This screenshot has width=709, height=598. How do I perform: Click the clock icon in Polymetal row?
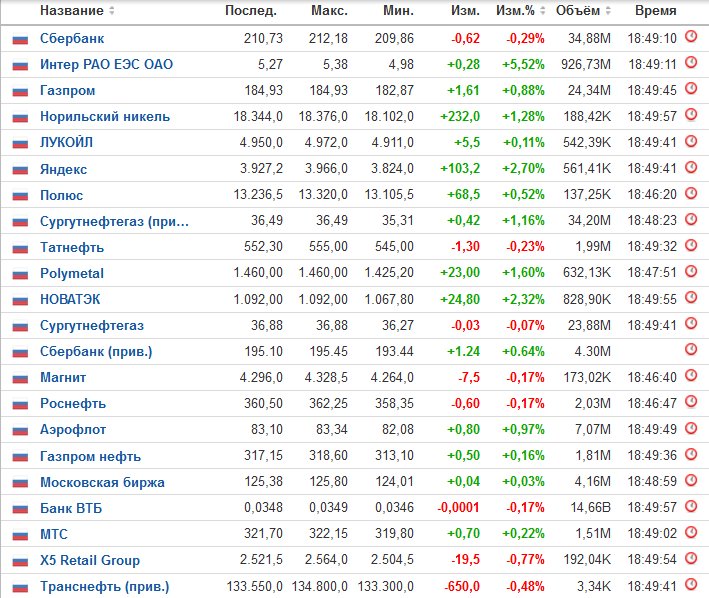pos(691,271)
